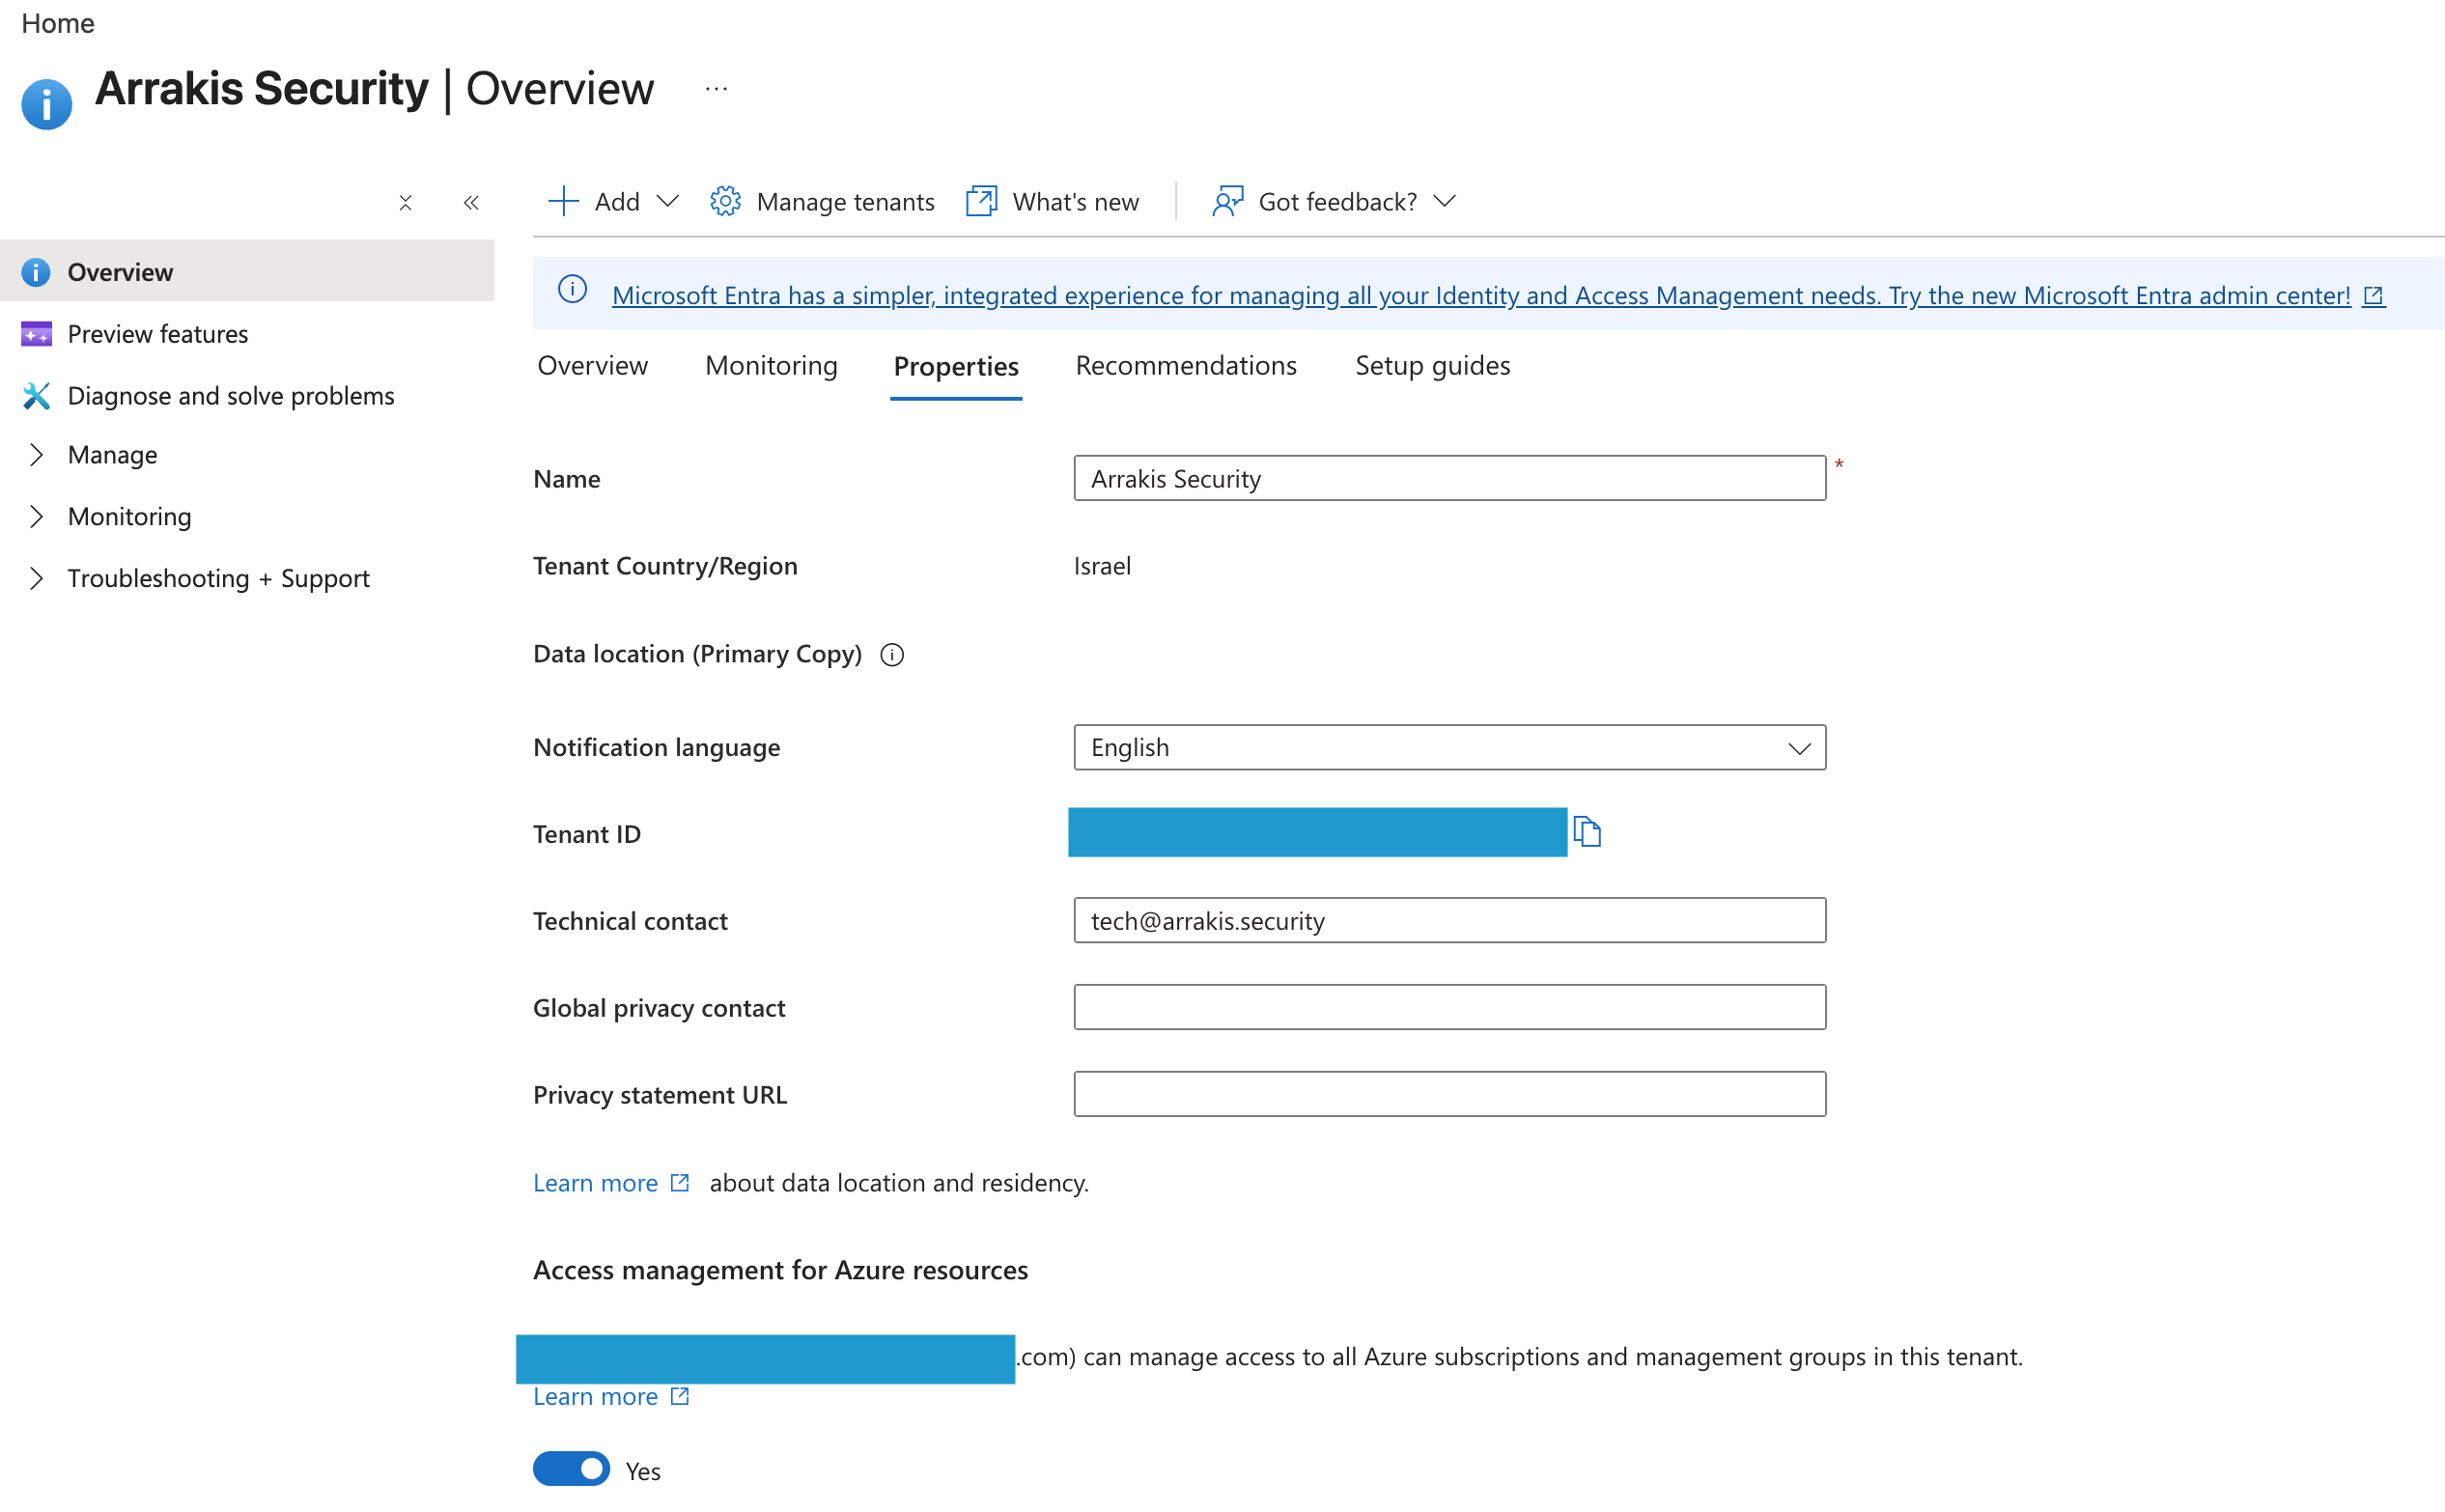The image size is (2445, 1512).
Task: Open Learn more about data location
Action: pos(611,1183)
